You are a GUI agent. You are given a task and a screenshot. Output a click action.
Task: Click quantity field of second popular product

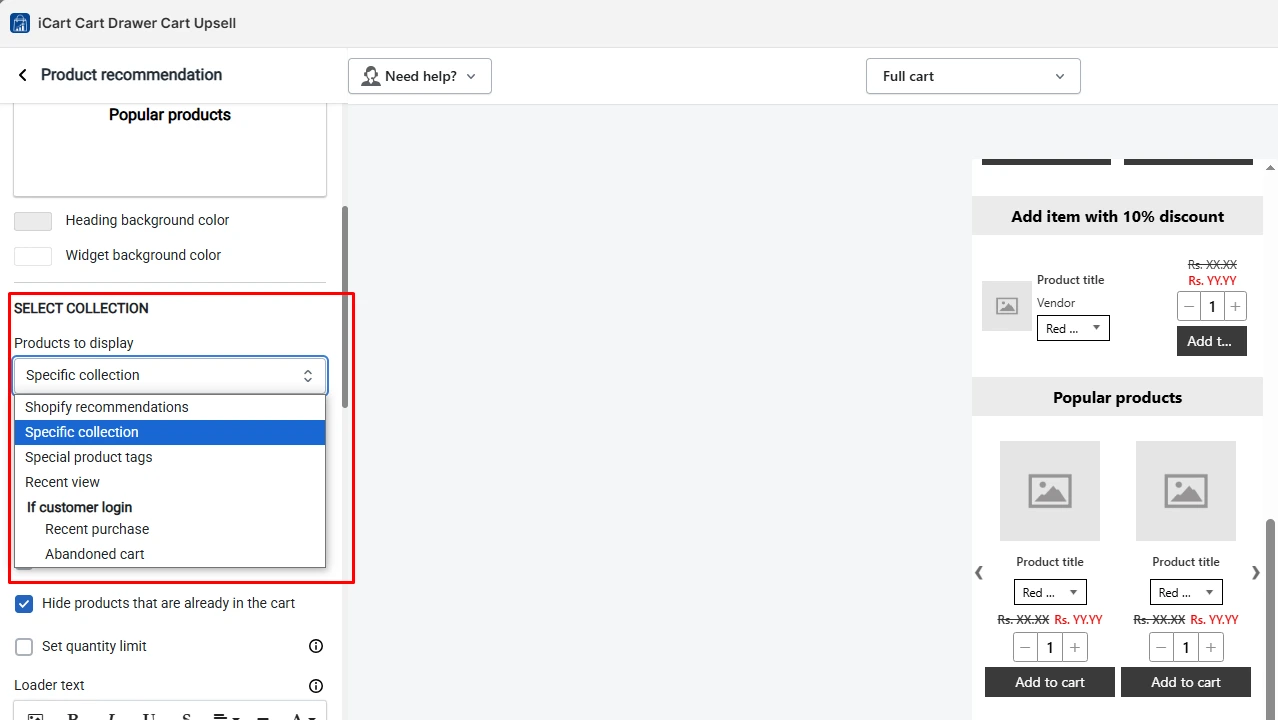1186,648
